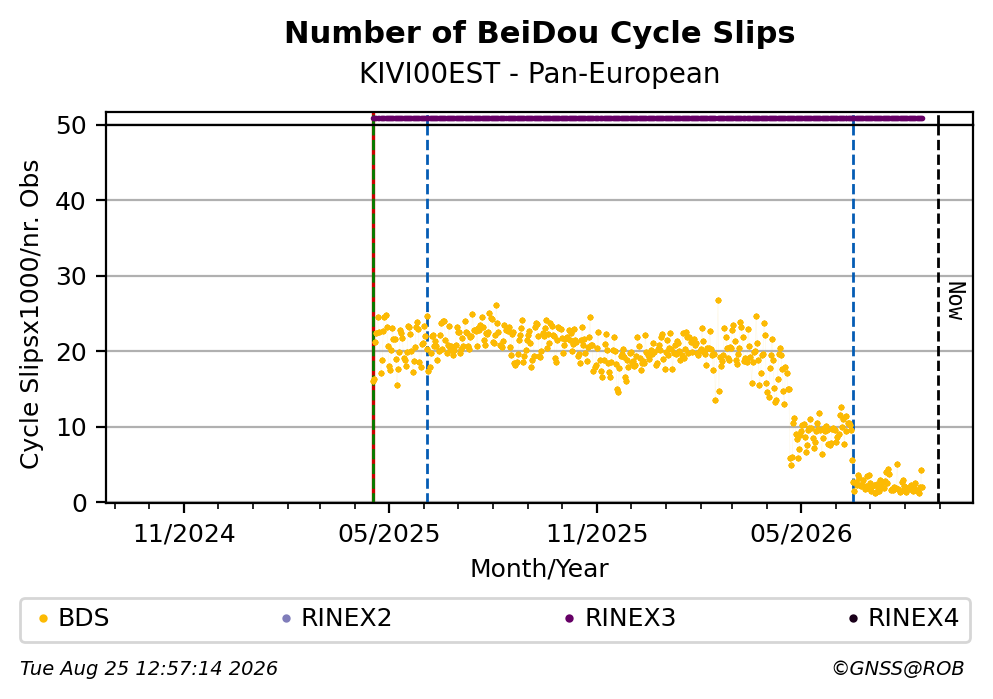Image resolution: width=993 pixels, height=699 pixels.
Task: Click the 05/2026 x-axis tick label
Action: point(801,534)
